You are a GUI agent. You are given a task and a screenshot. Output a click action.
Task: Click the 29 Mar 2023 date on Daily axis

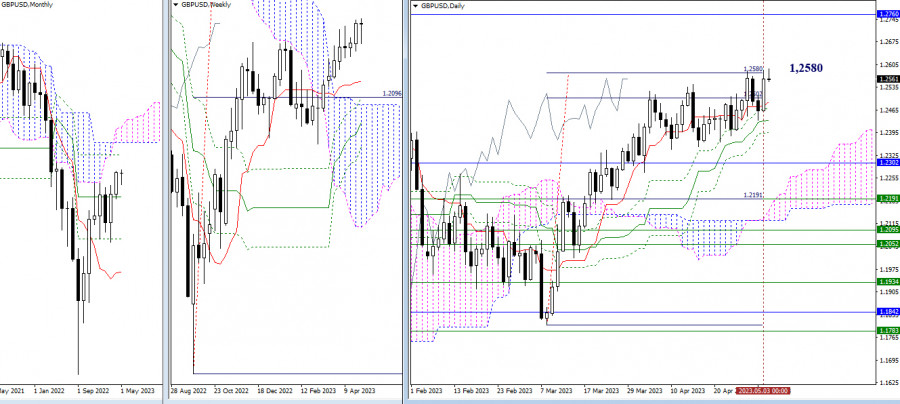(x=645, y=391)
